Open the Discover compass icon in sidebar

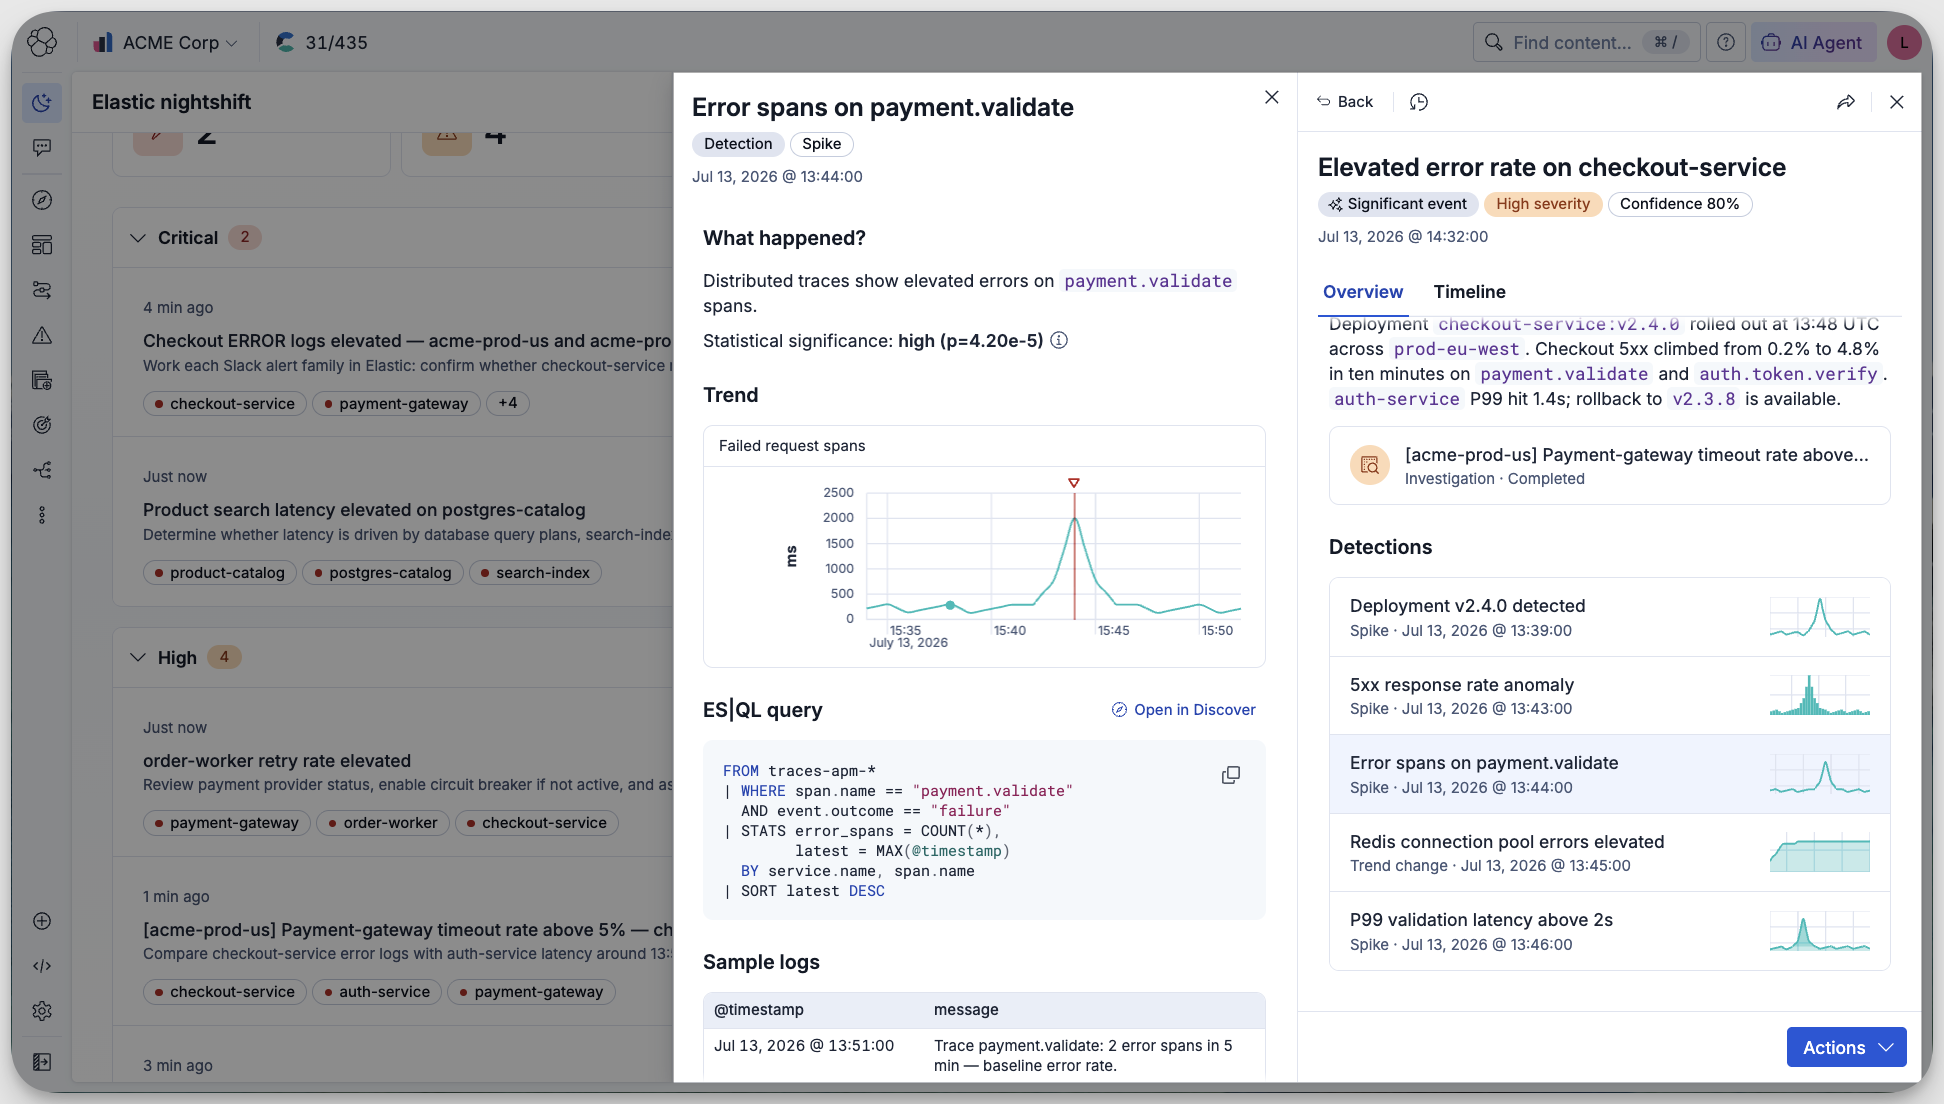42,200
